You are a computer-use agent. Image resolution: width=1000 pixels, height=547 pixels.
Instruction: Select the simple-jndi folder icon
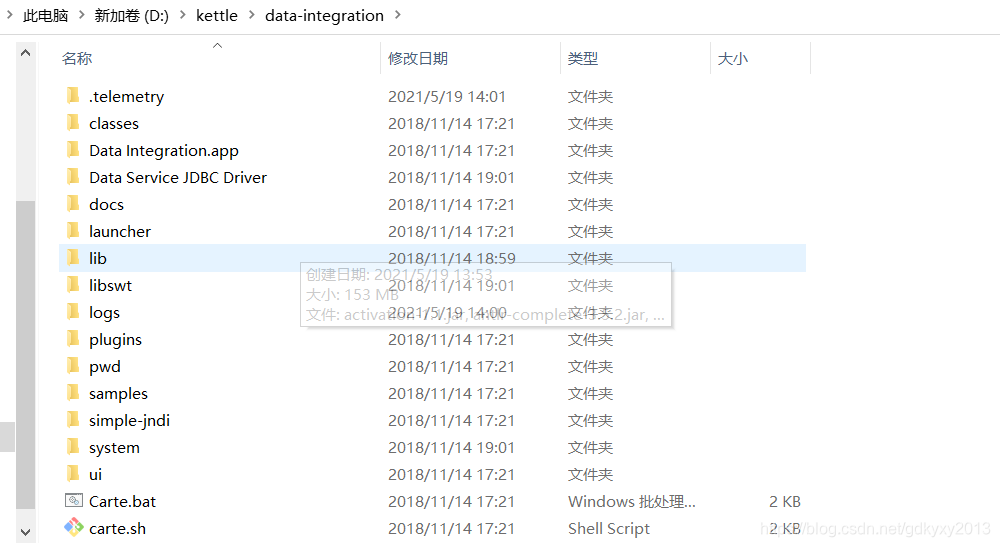pos(73,420)
